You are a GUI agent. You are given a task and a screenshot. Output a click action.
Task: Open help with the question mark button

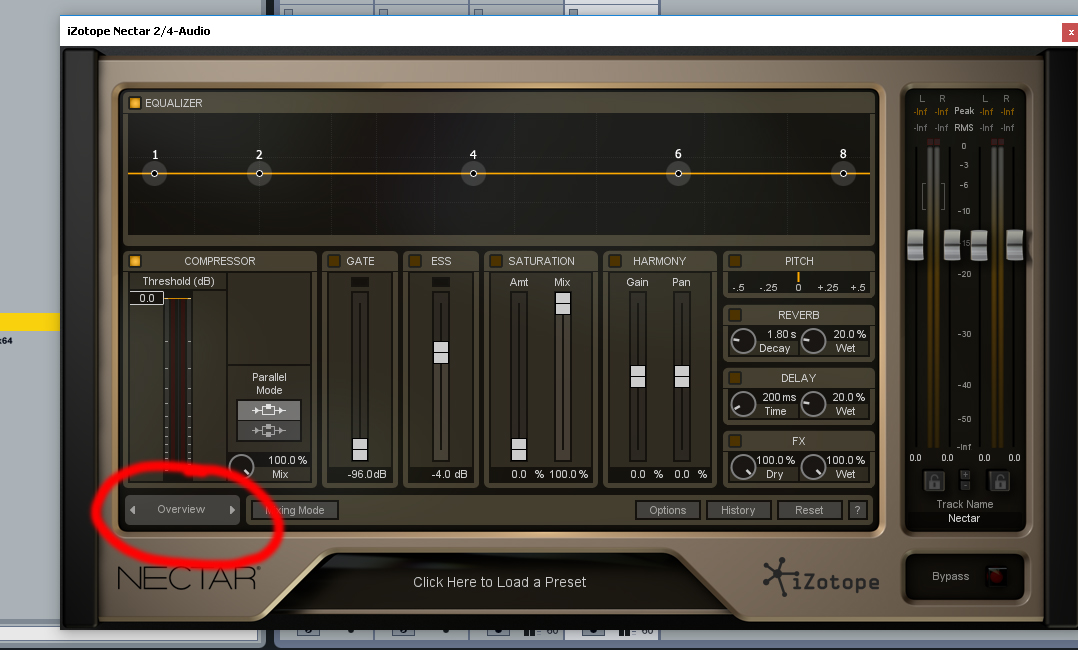pos(857,510)
